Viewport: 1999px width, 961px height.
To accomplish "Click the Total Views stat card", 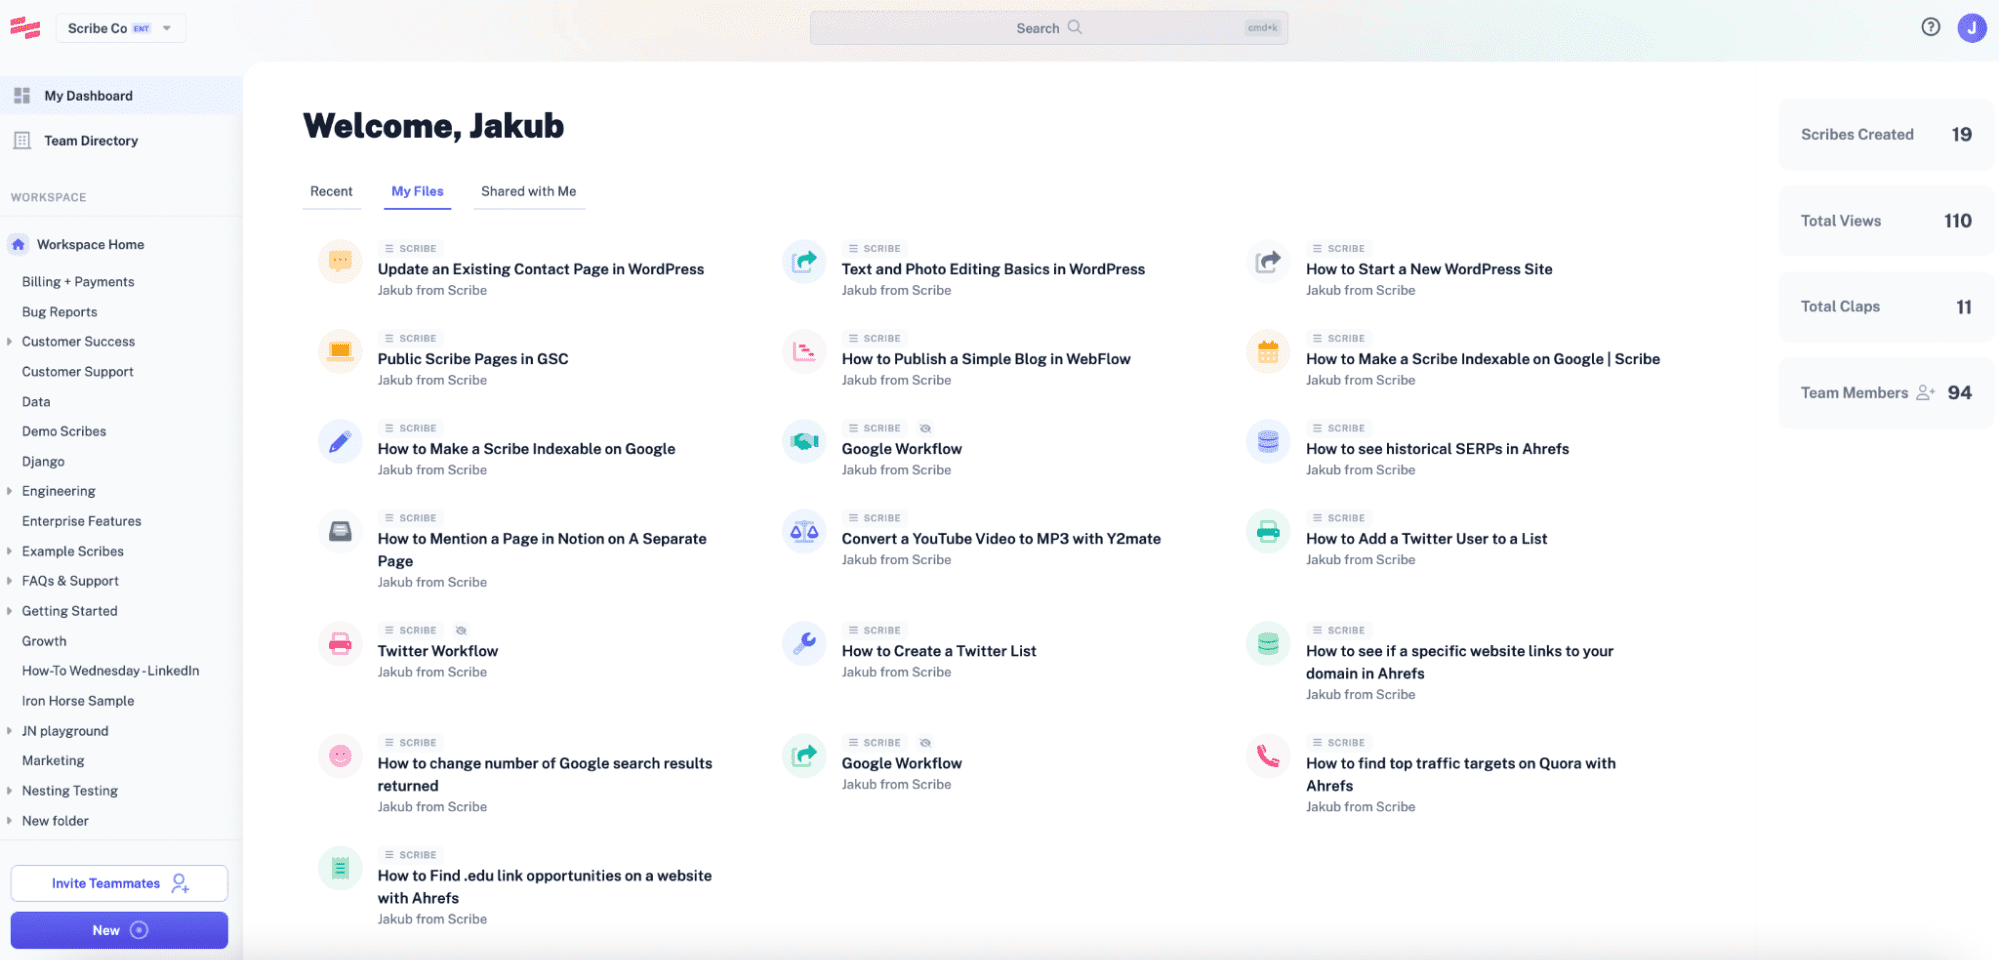I will [1886, 221].
